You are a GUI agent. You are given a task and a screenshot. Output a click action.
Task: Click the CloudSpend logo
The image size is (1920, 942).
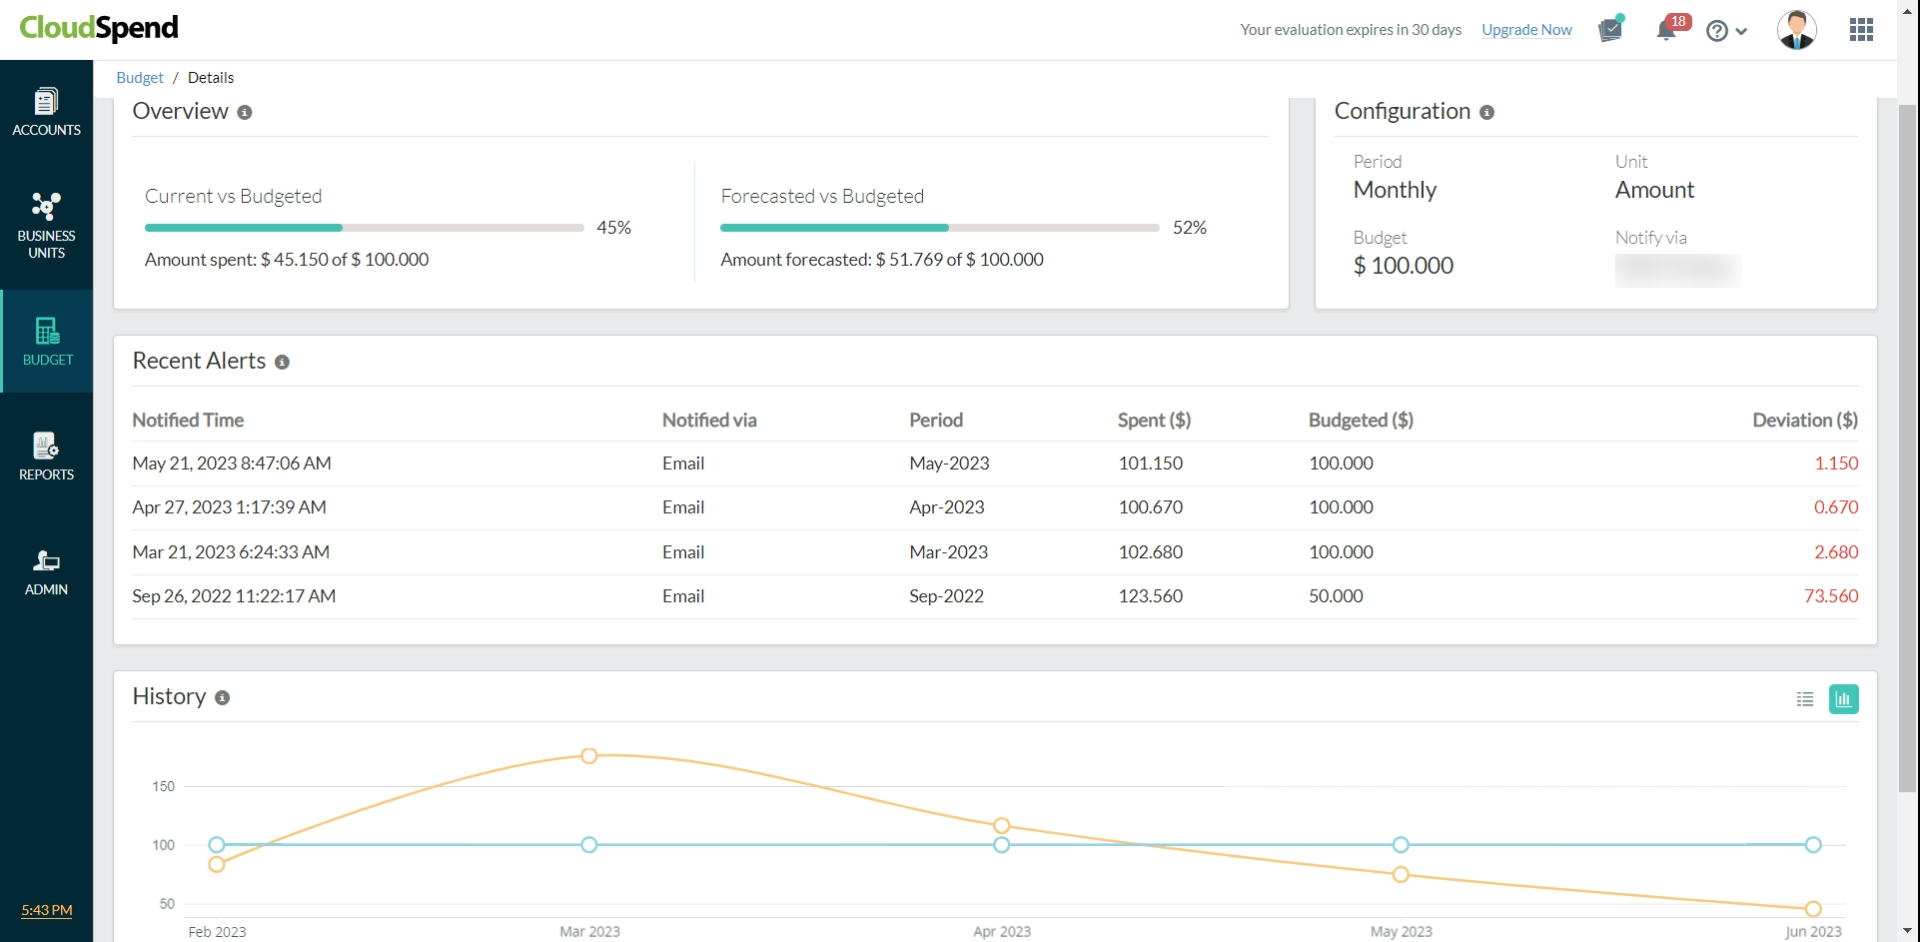click(x=99, y=28)
